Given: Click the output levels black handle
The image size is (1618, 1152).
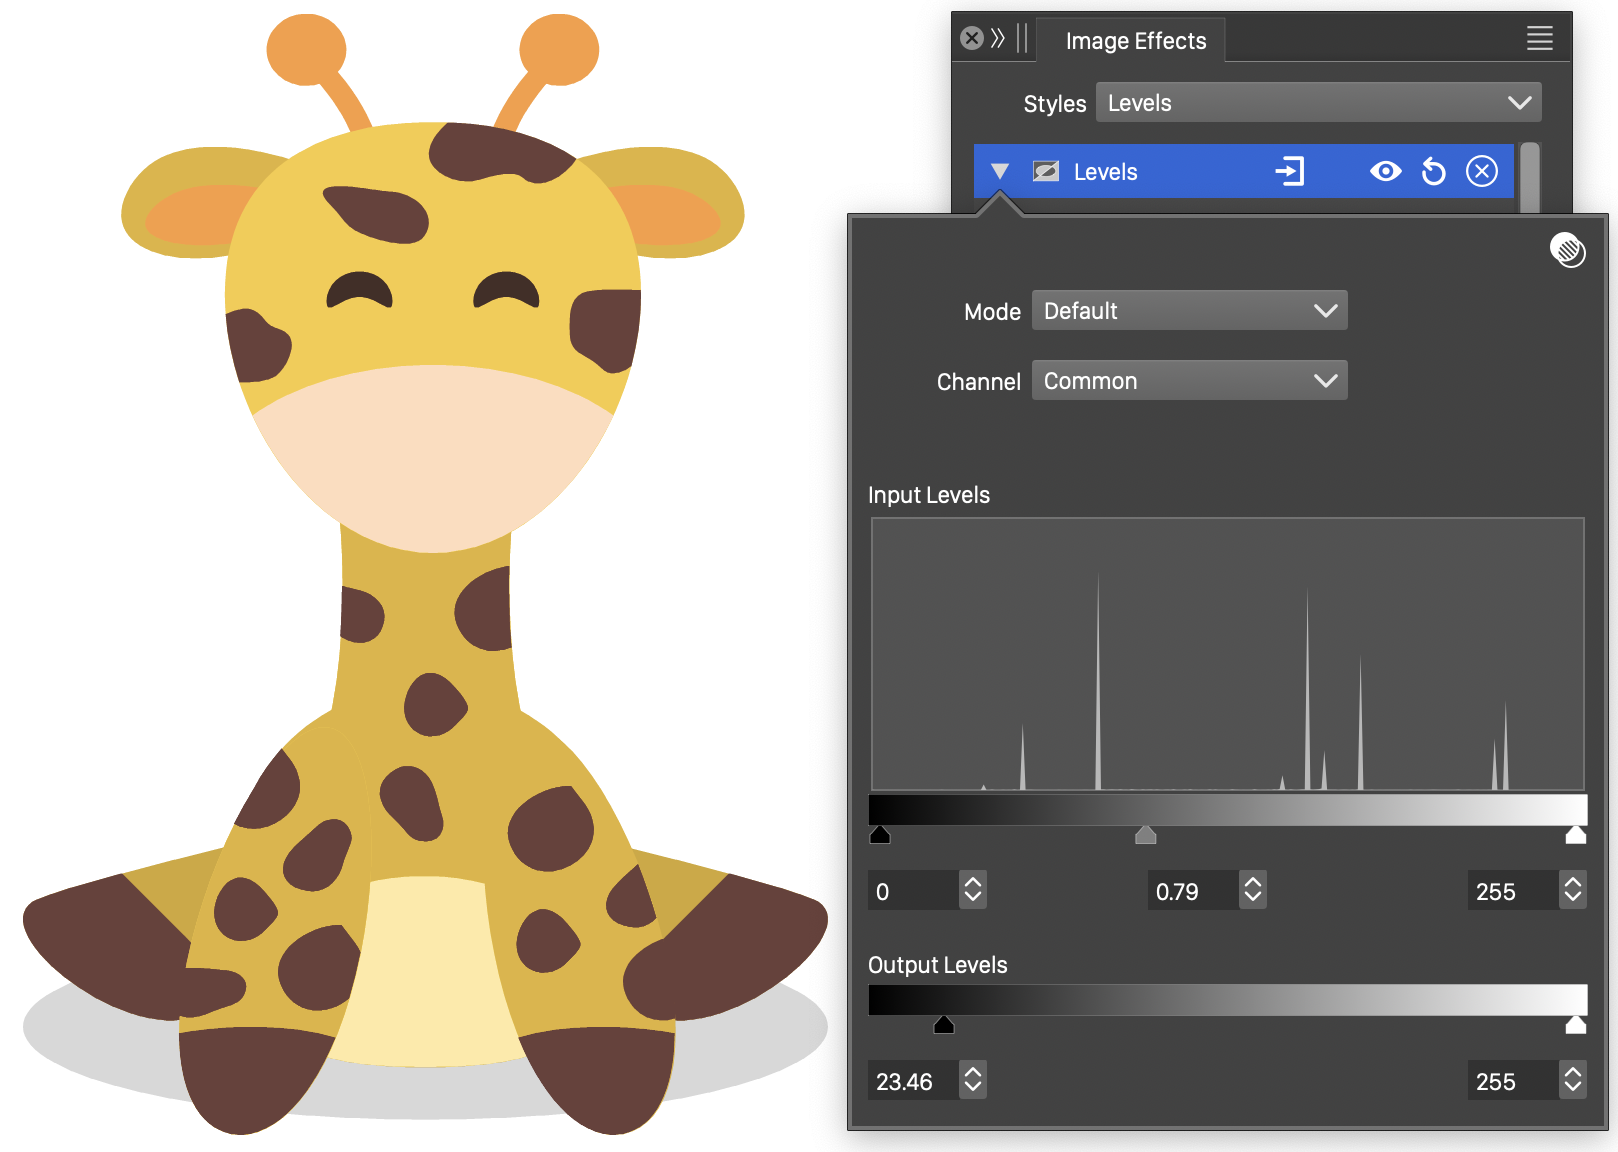Looking at the screenshot, I should point(943,1025).
